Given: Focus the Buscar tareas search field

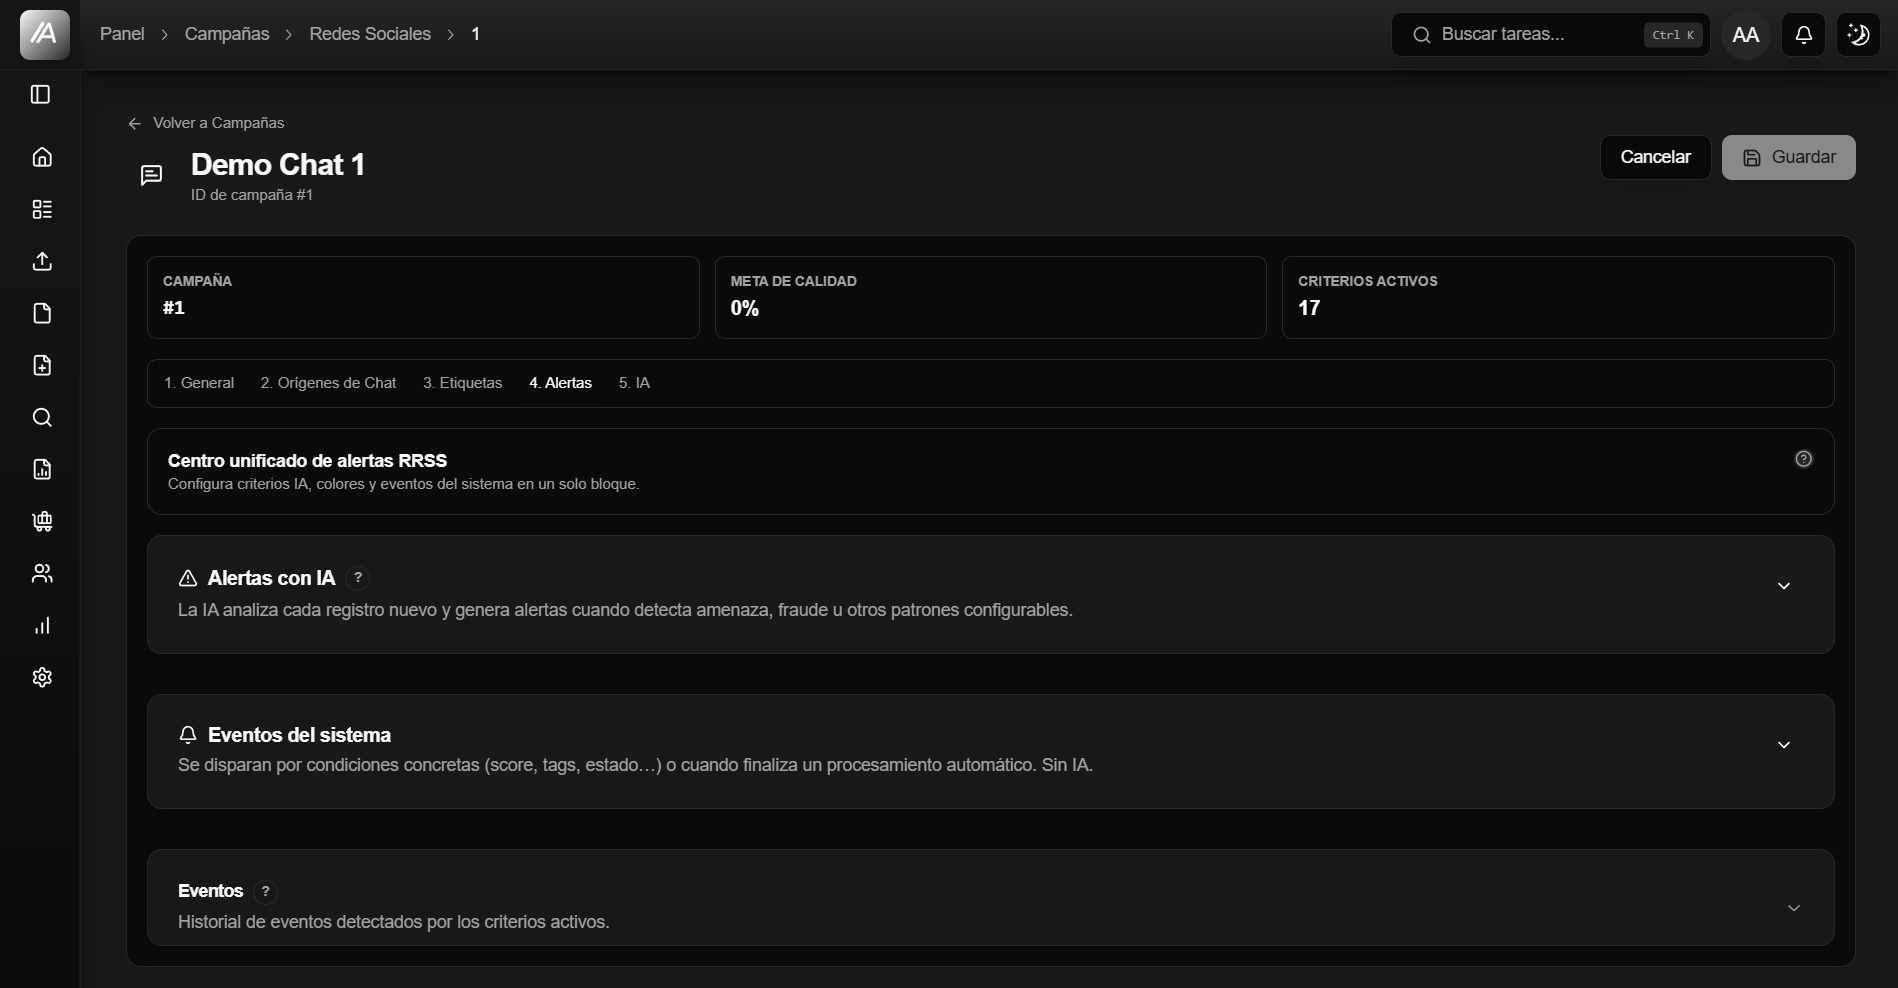Looking at the screenshot, I should click(x=1551, y=35).
